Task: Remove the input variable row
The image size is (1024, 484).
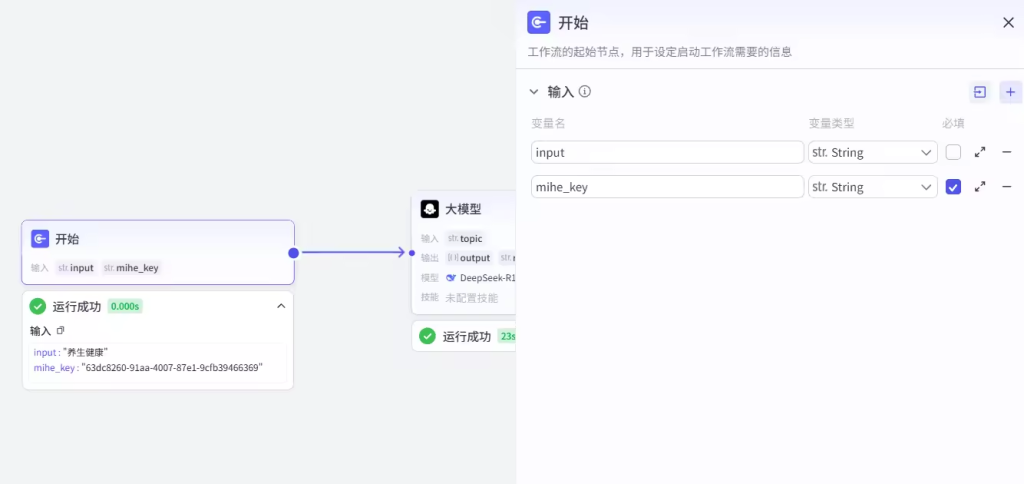Action: 1007,152
